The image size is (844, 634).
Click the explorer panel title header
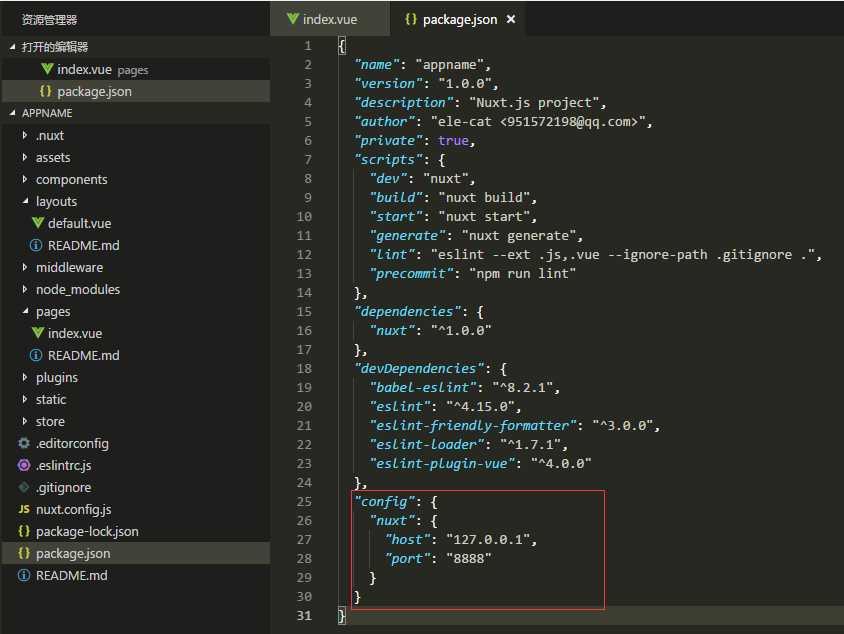pyautogui.click(x=50, y=20)
